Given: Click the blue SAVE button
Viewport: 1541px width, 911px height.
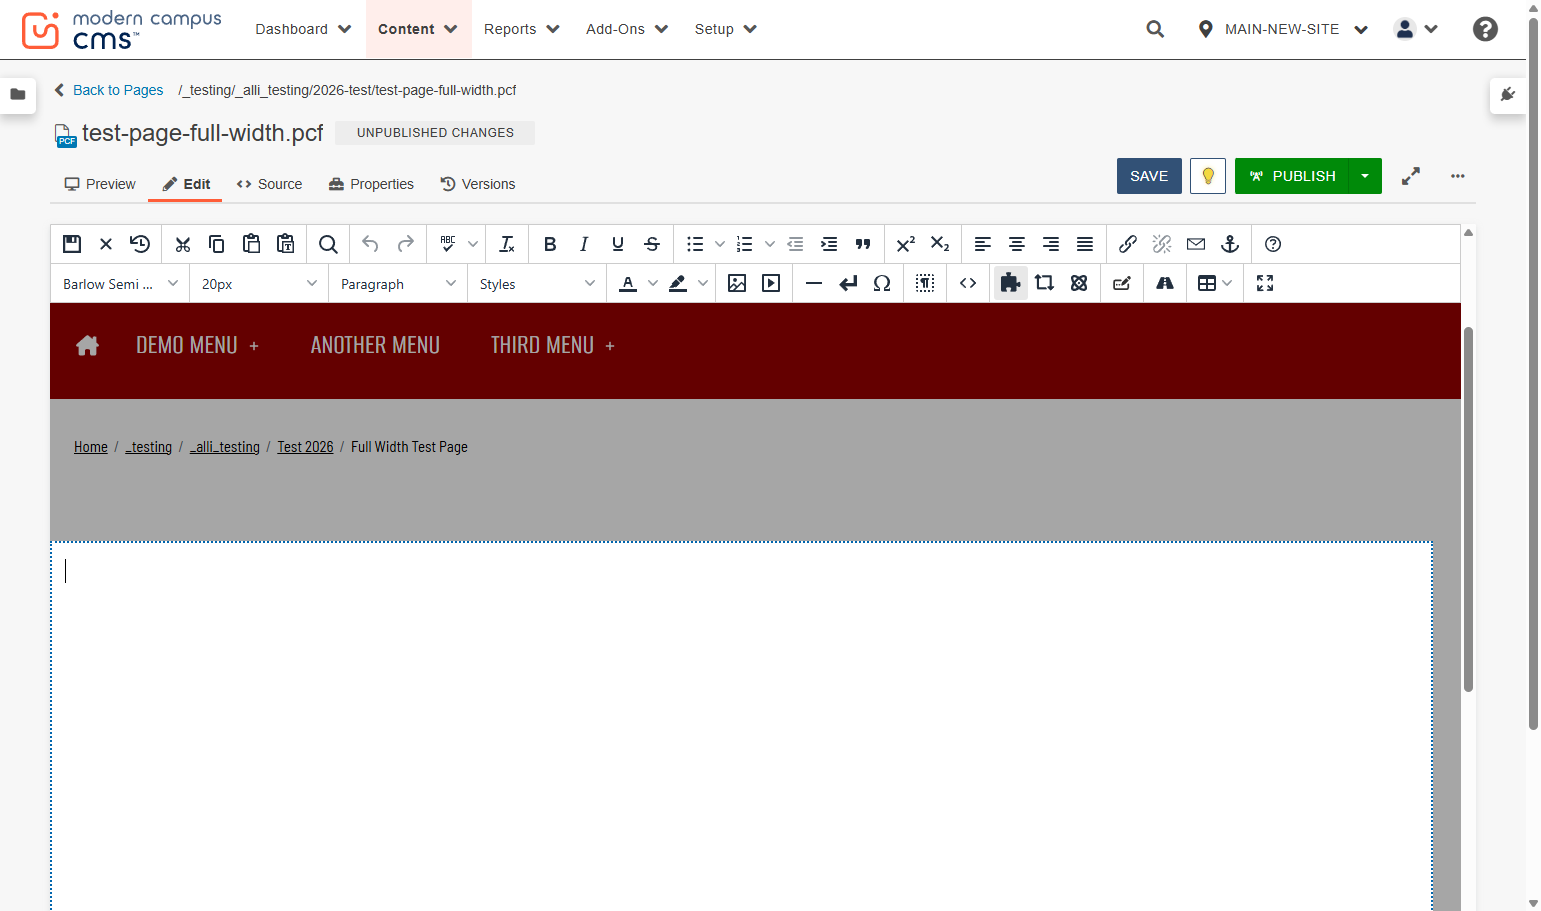Looking at the screenshot, I should [x=1149, y=176].
